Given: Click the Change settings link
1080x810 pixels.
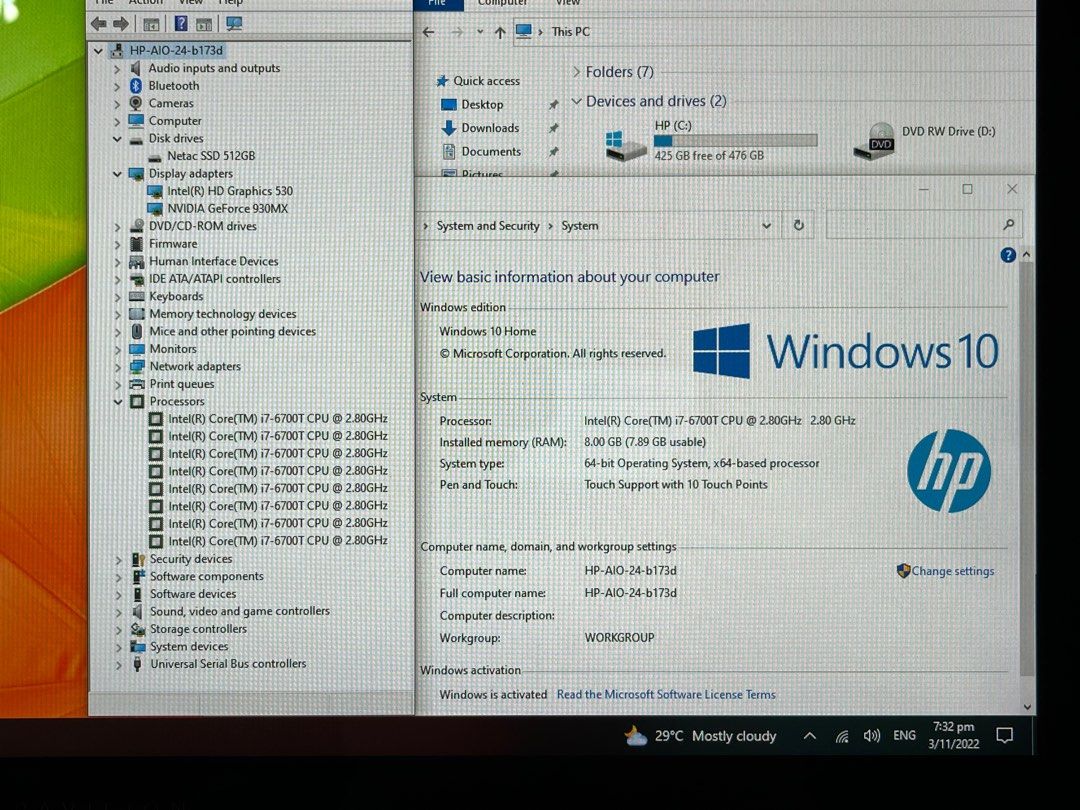Looking at the screenshot, I should 951,571.
